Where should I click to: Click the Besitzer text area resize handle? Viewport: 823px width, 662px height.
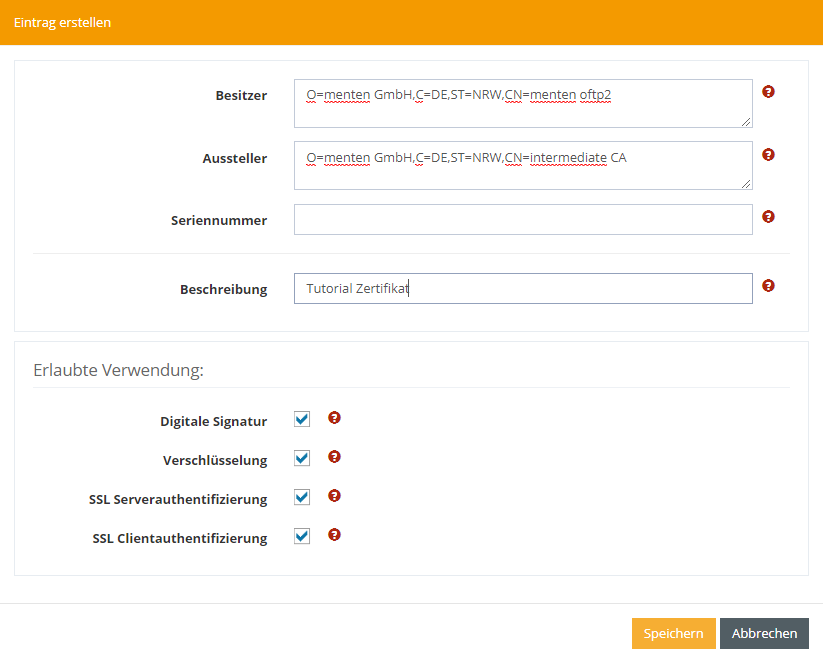pyautogui.click(x=746, y=122)
